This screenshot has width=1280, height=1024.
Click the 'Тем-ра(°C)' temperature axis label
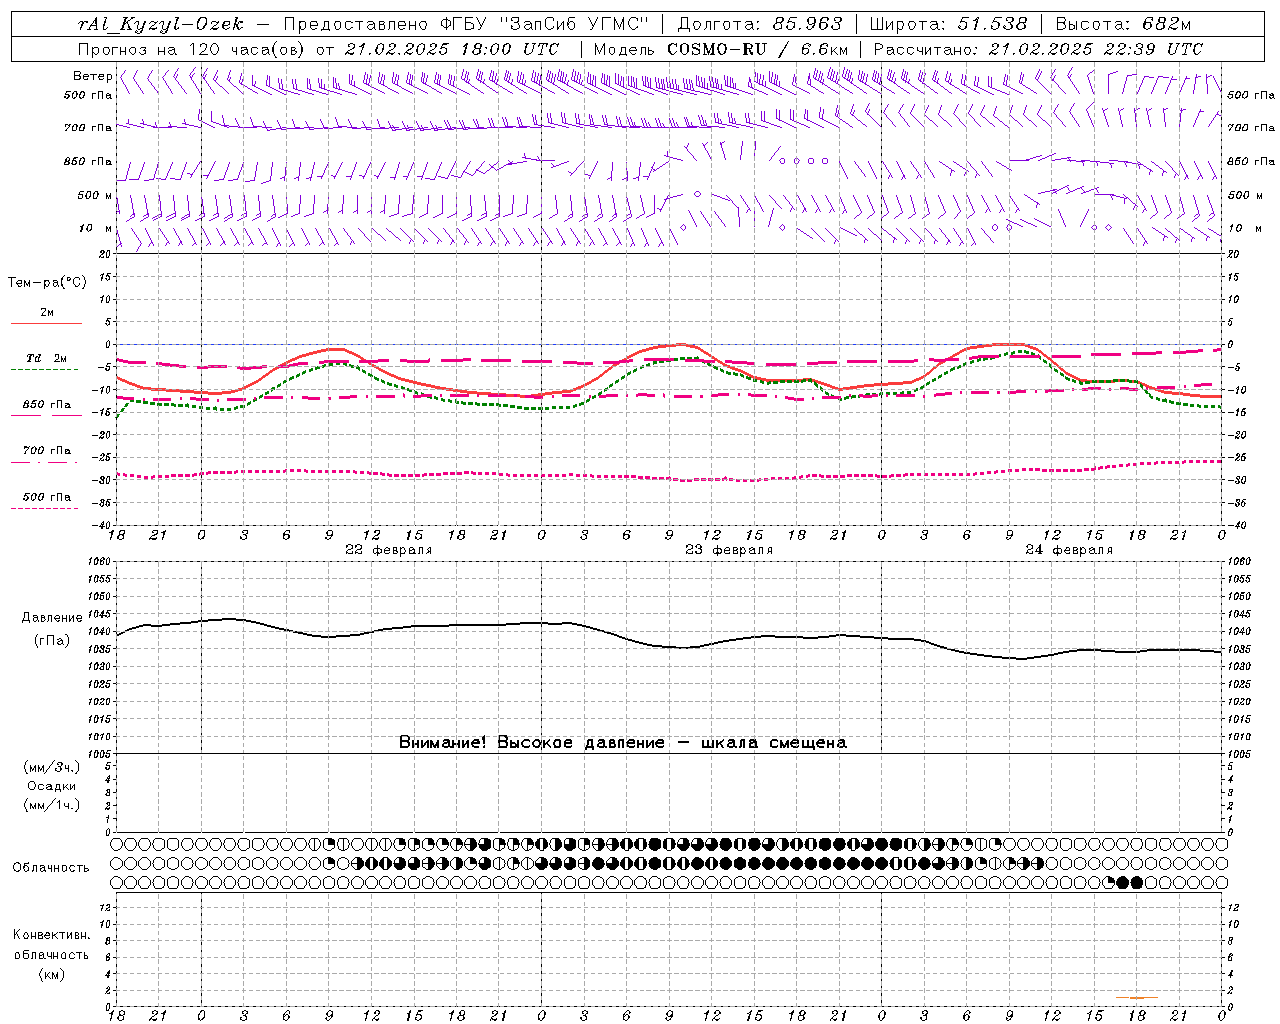click(x=47, y=283)
